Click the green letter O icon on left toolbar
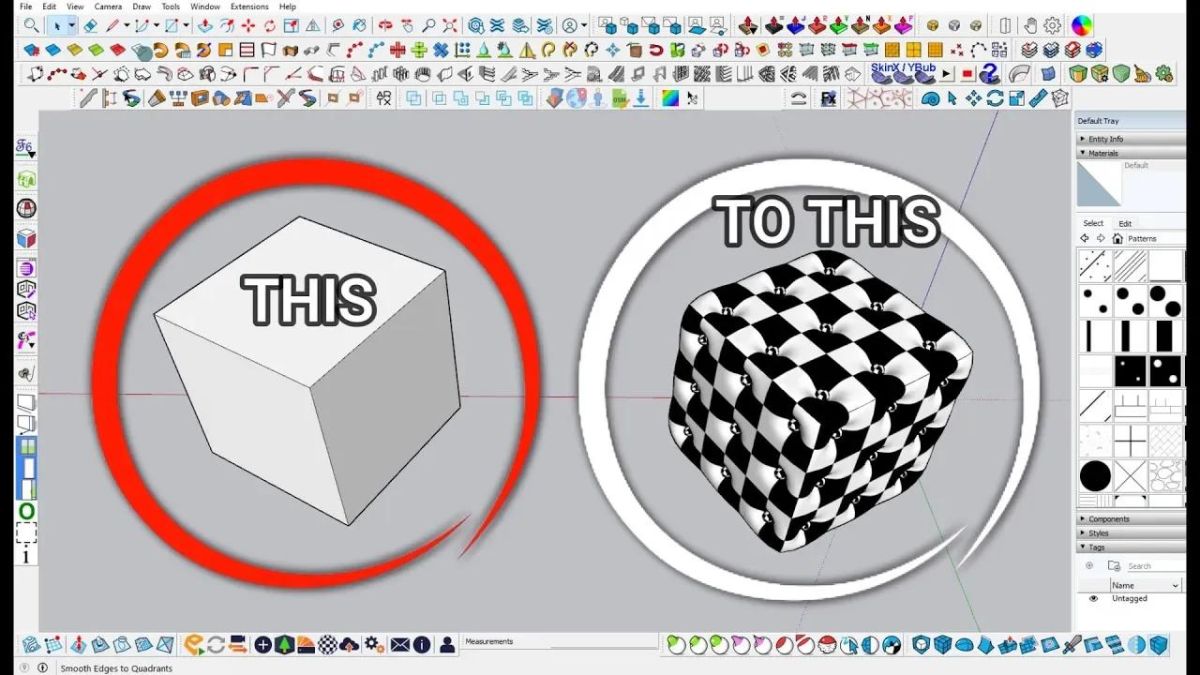Image resolution: width=1200 pixels, height=675 pixels. point(26,512)
